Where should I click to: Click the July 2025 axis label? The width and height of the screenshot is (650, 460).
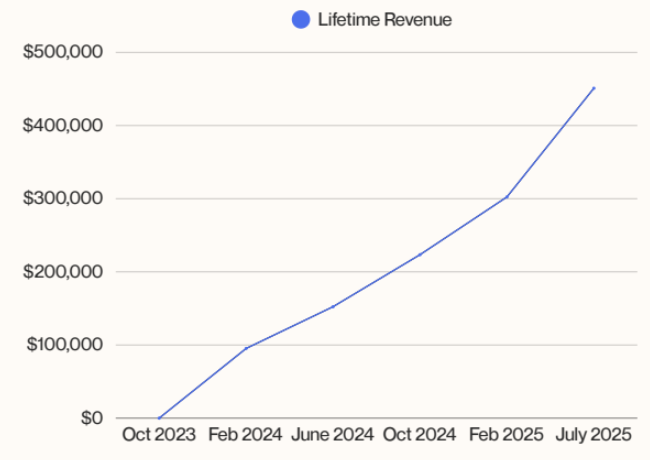pyautogui.click(x=593, y=435)
